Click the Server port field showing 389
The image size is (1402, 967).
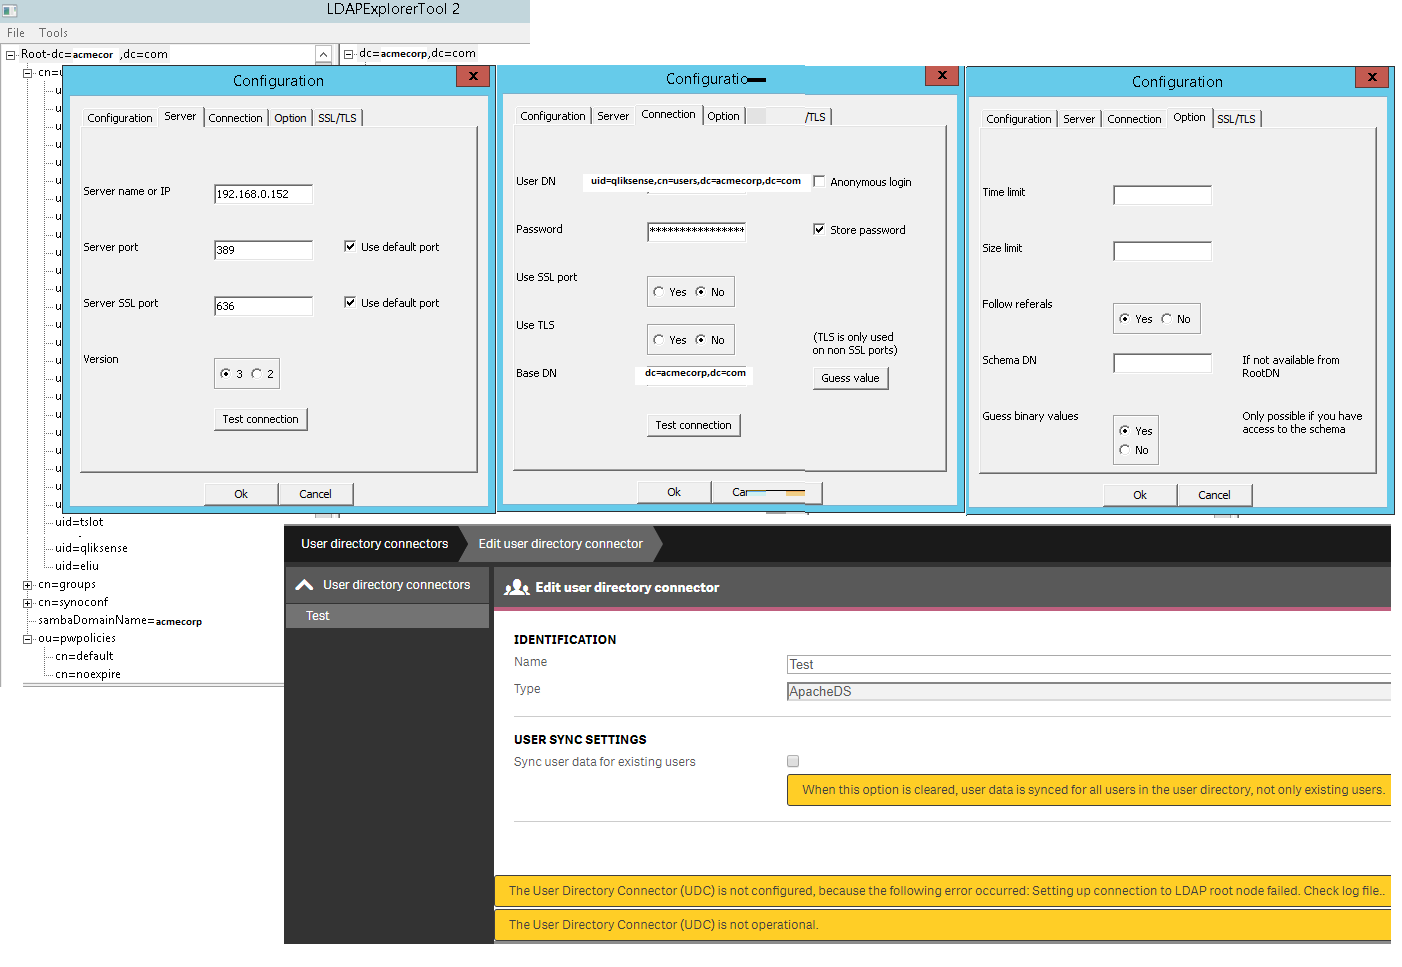[263, 250]
